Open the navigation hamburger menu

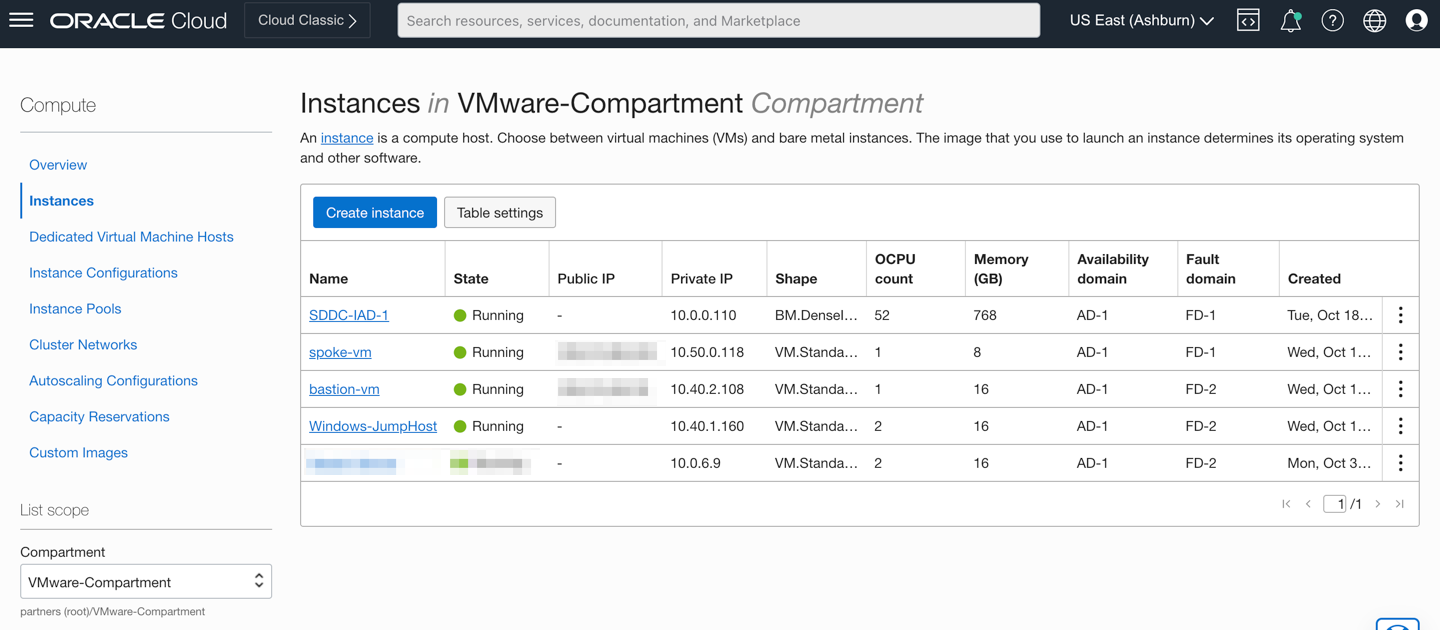(x=22, y=20)
